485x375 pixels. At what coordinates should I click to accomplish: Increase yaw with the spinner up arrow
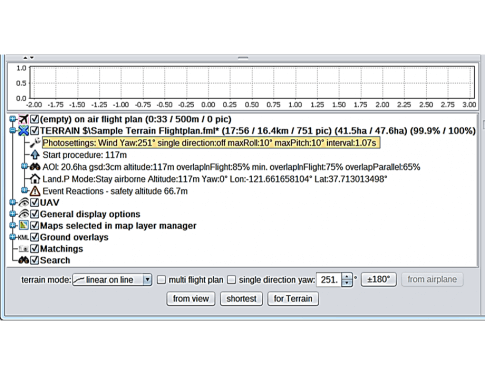point(347,276)
